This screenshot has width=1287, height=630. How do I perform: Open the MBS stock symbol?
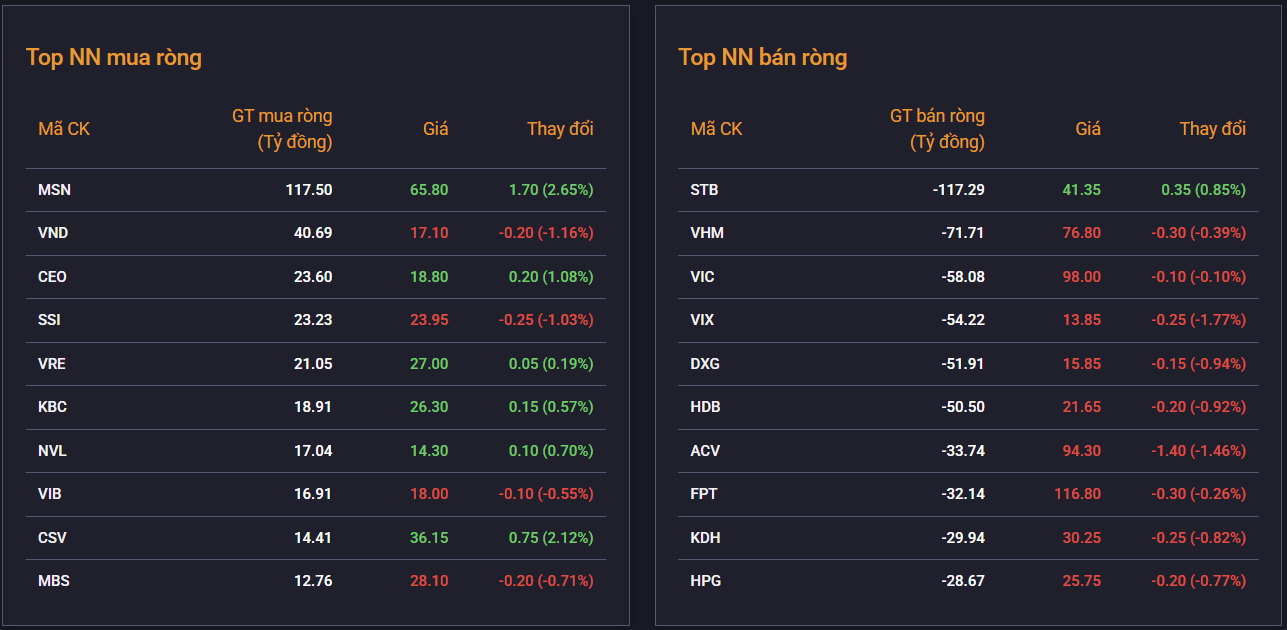pos(54,581)
